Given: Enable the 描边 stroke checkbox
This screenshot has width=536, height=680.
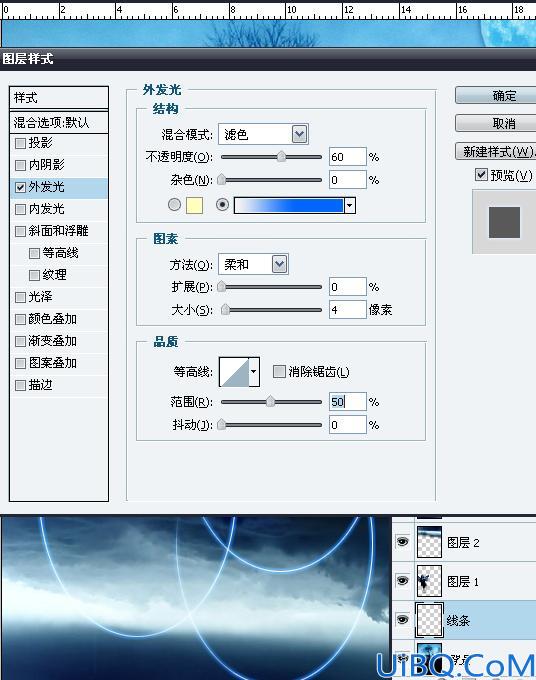Looking at the screenshot, I should pos(20,385).
